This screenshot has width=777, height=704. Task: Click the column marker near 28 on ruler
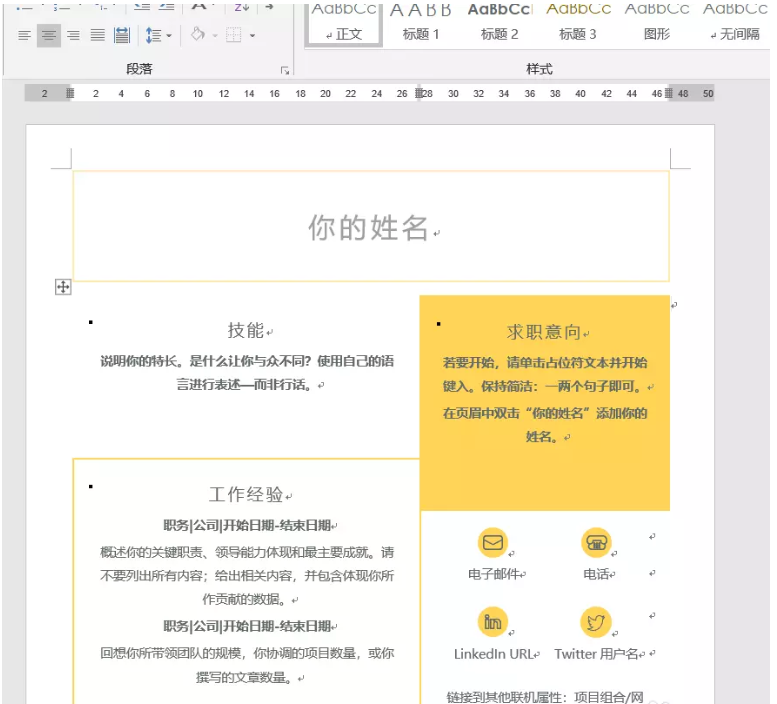click(x=419, y=93)
